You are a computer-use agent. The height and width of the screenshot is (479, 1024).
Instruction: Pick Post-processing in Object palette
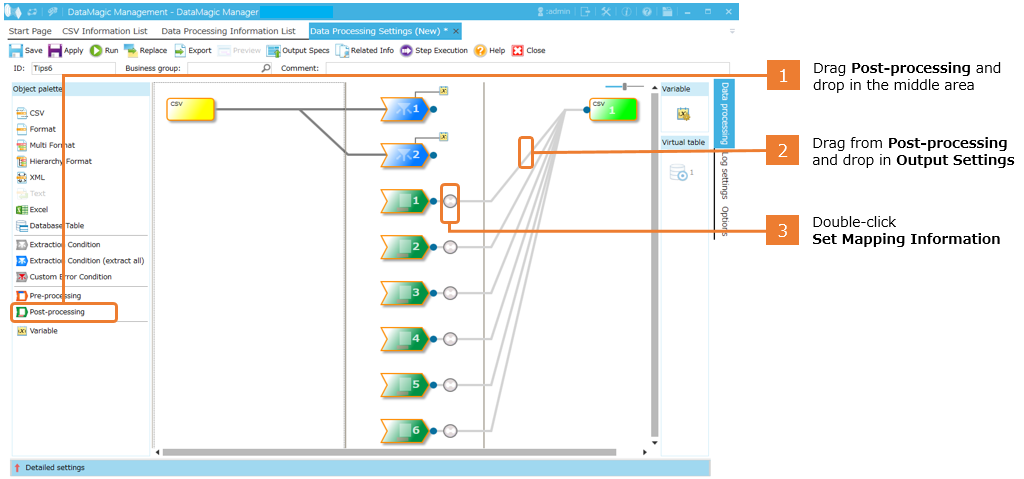(x=57, y=312)
